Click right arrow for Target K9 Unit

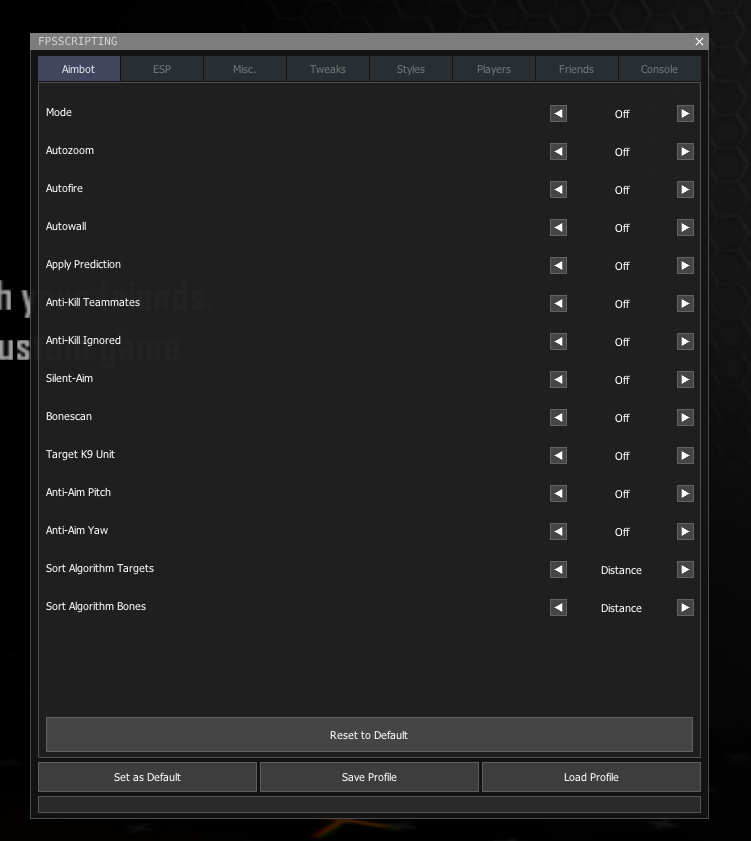685,455
